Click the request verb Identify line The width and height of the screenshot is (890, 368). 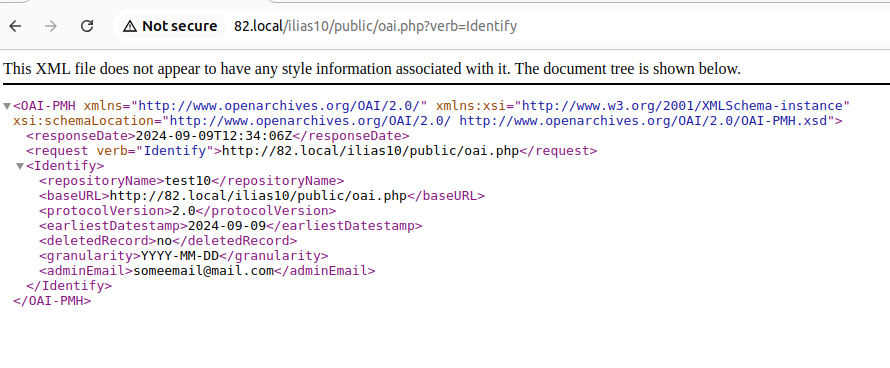(x=312, y=151)
